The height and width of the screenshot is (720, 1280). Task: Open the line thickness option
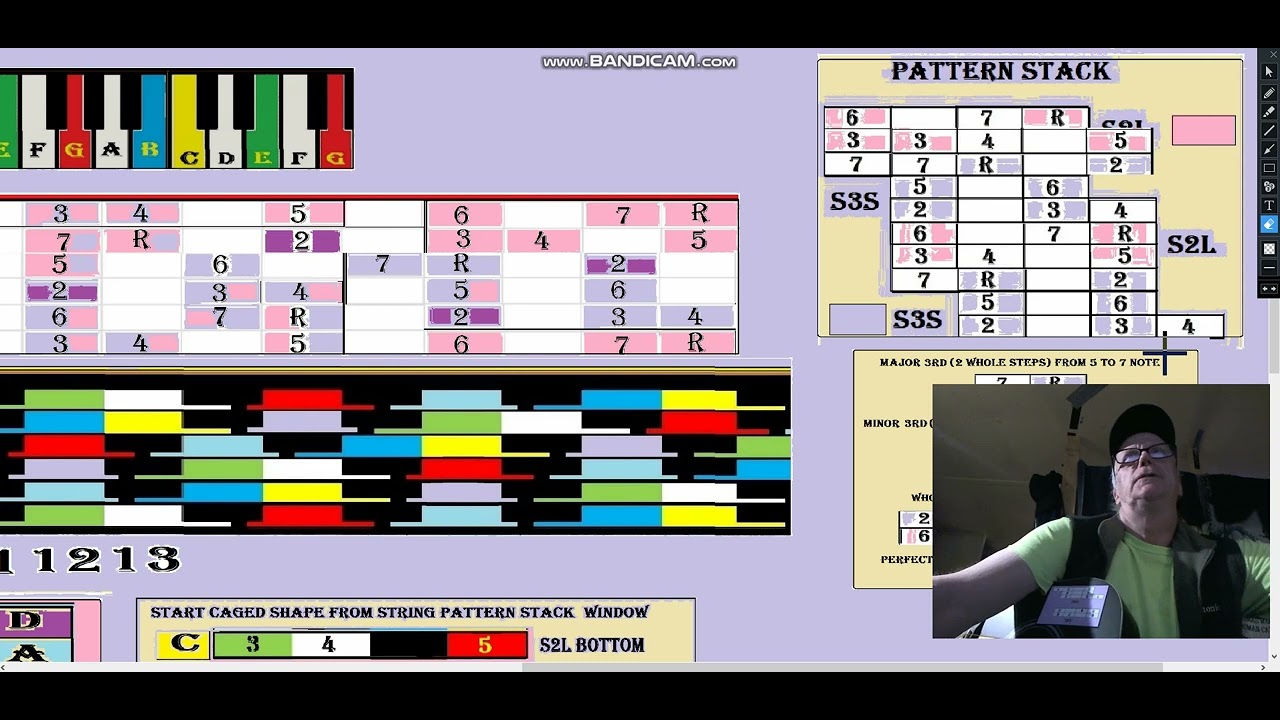(1269, 268)
